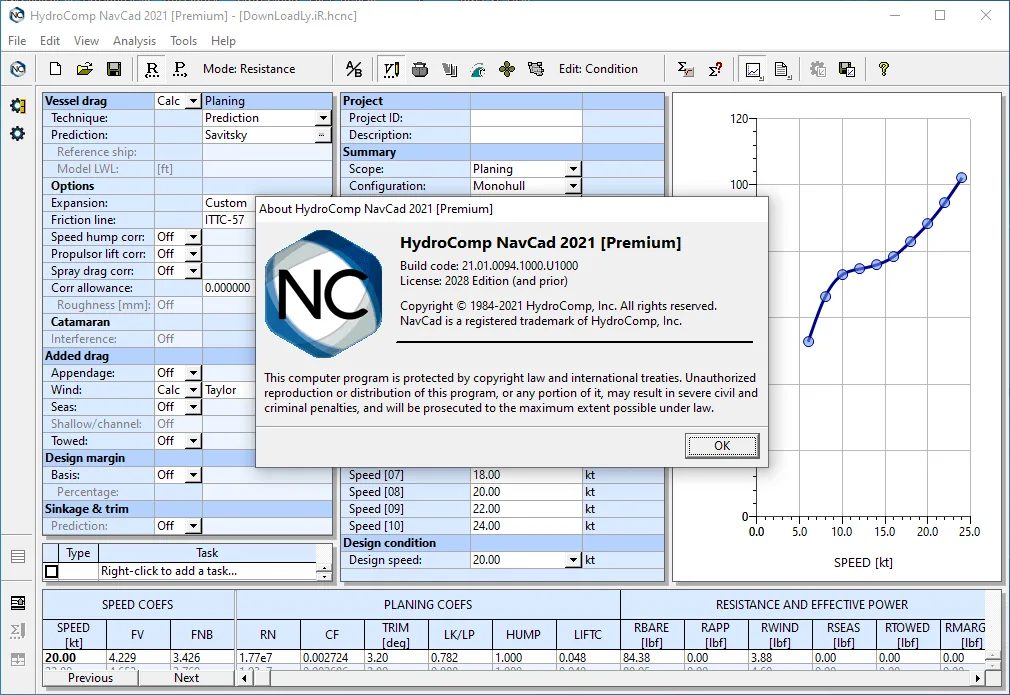Open a project with the folder icon
Viewport: 1010px width, 695px height.
[x=84, y=69]
